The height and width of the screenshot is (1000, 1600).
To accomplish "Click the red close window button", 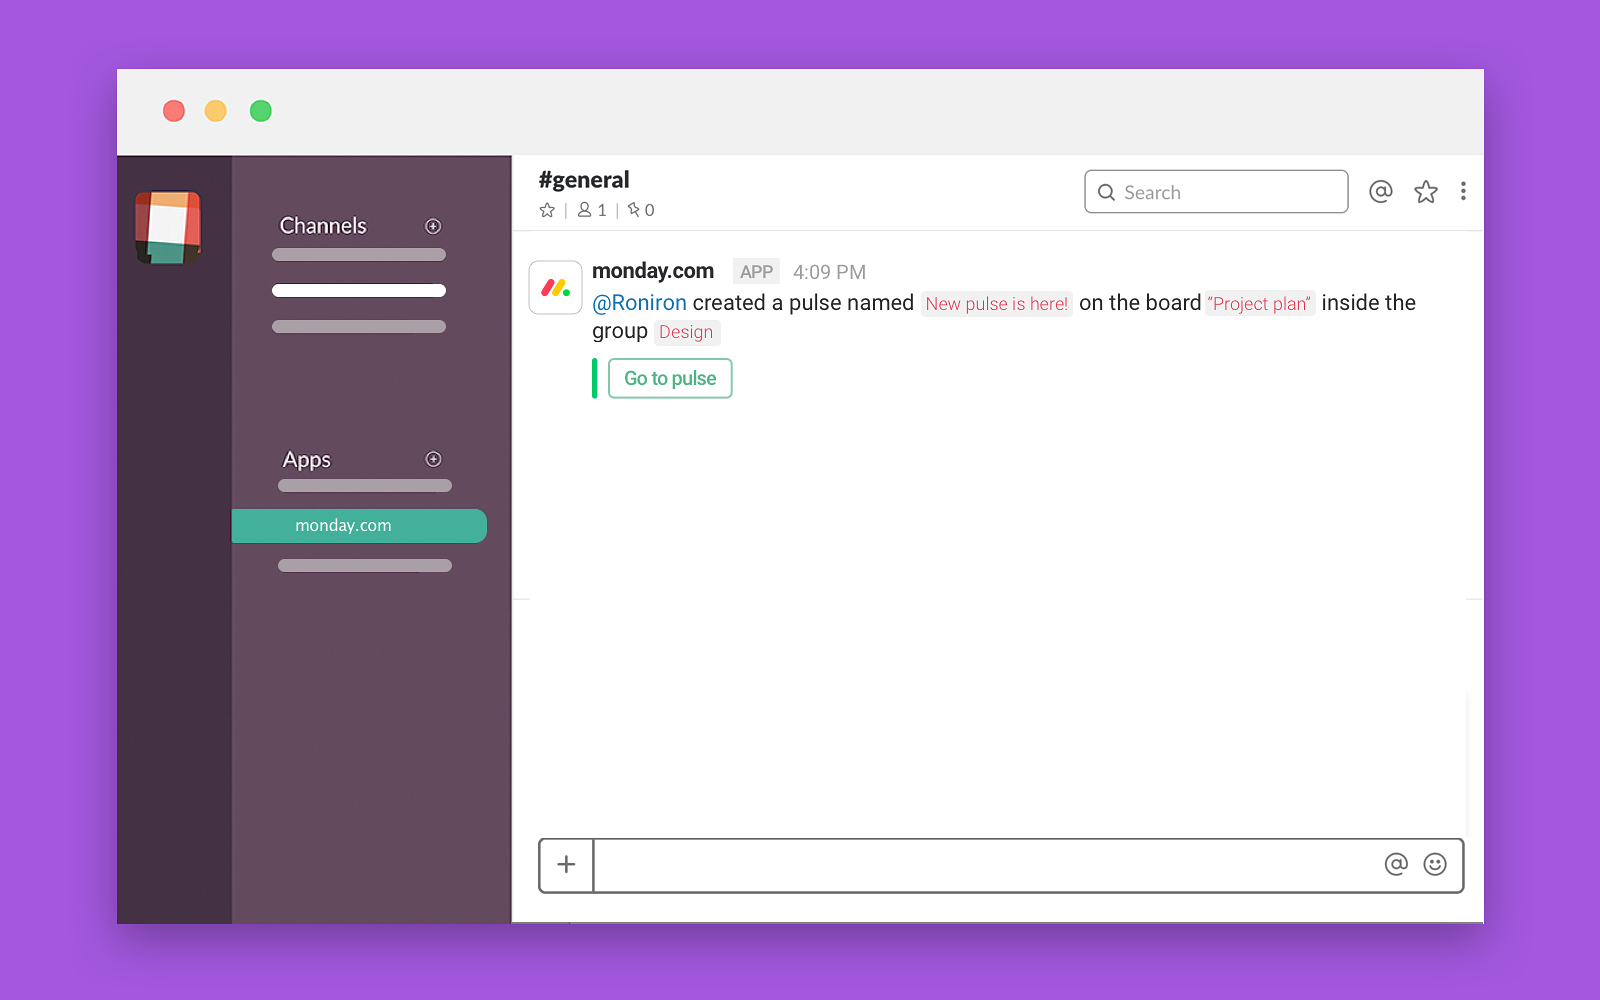I will [x=174, y=111].
